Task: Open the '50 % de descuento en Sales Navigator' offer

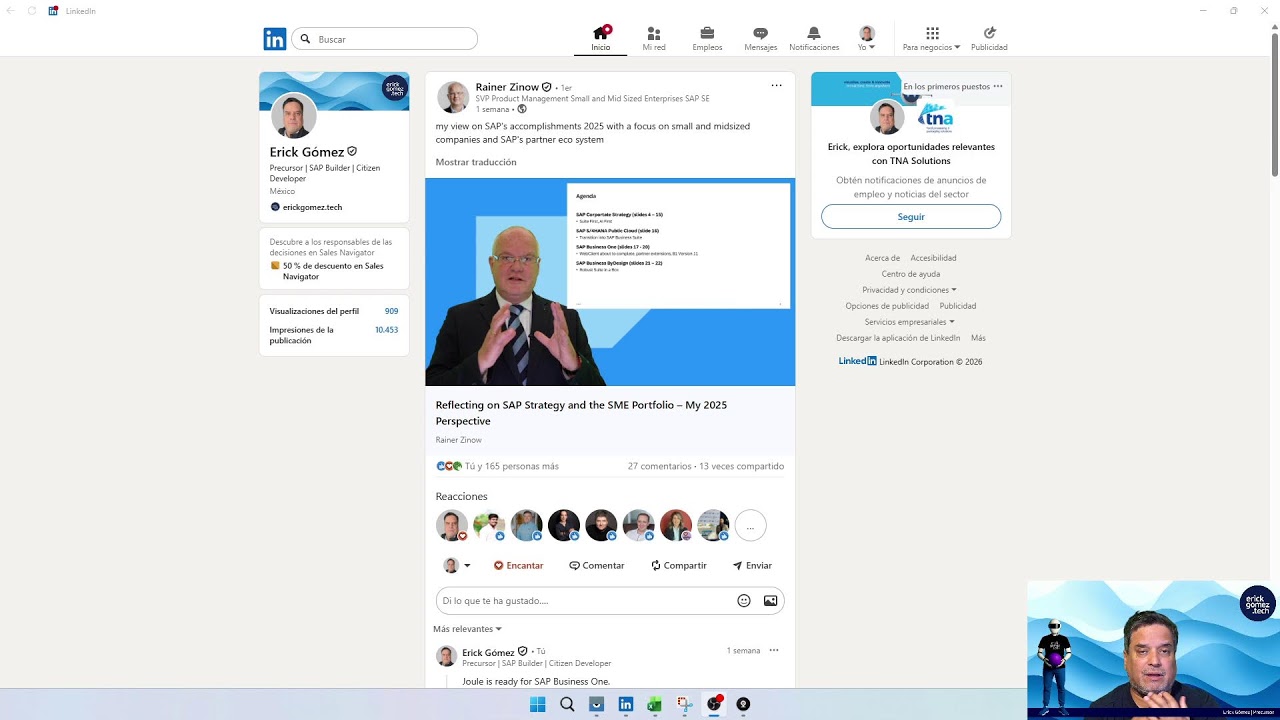Action: [333, 271]
